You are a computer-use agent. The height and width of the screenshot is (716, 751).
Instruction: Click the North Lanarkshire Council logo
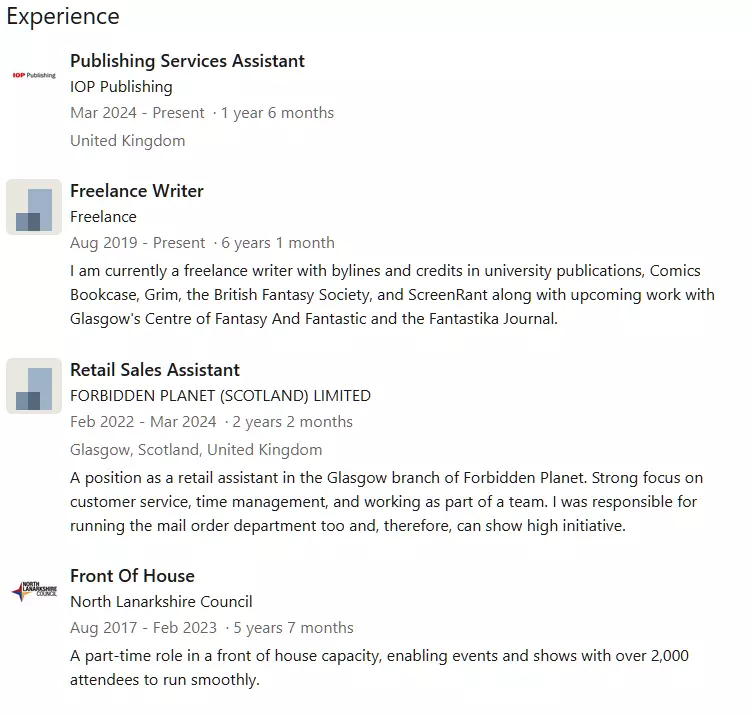[34, 592]
